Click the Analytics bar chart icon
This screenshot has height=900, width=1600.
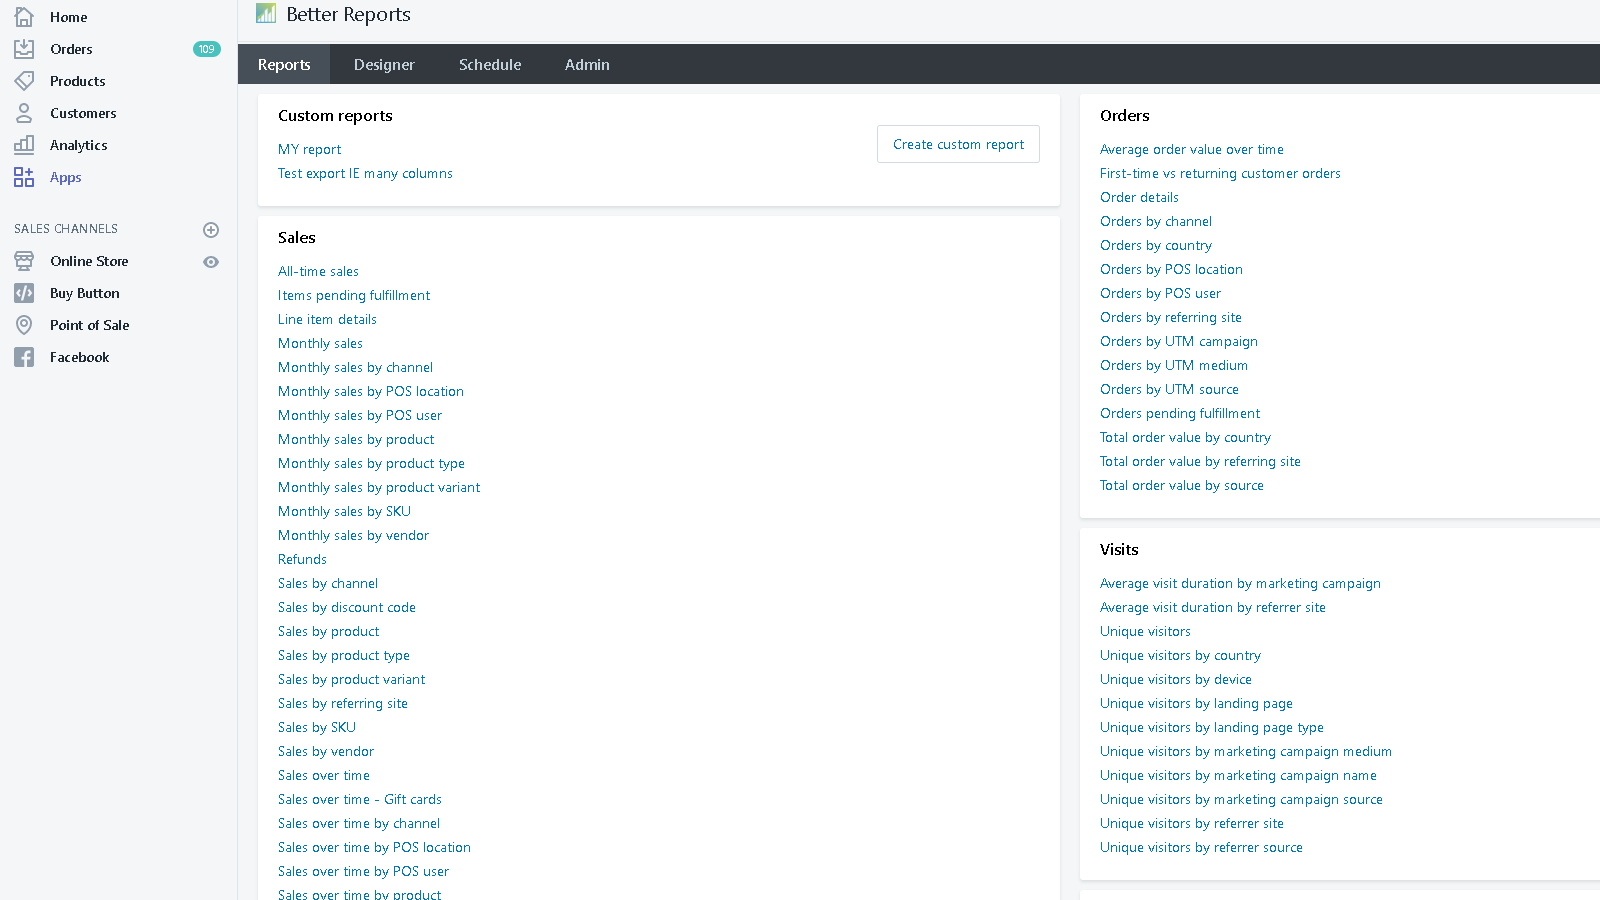click(x=24, y=144)
